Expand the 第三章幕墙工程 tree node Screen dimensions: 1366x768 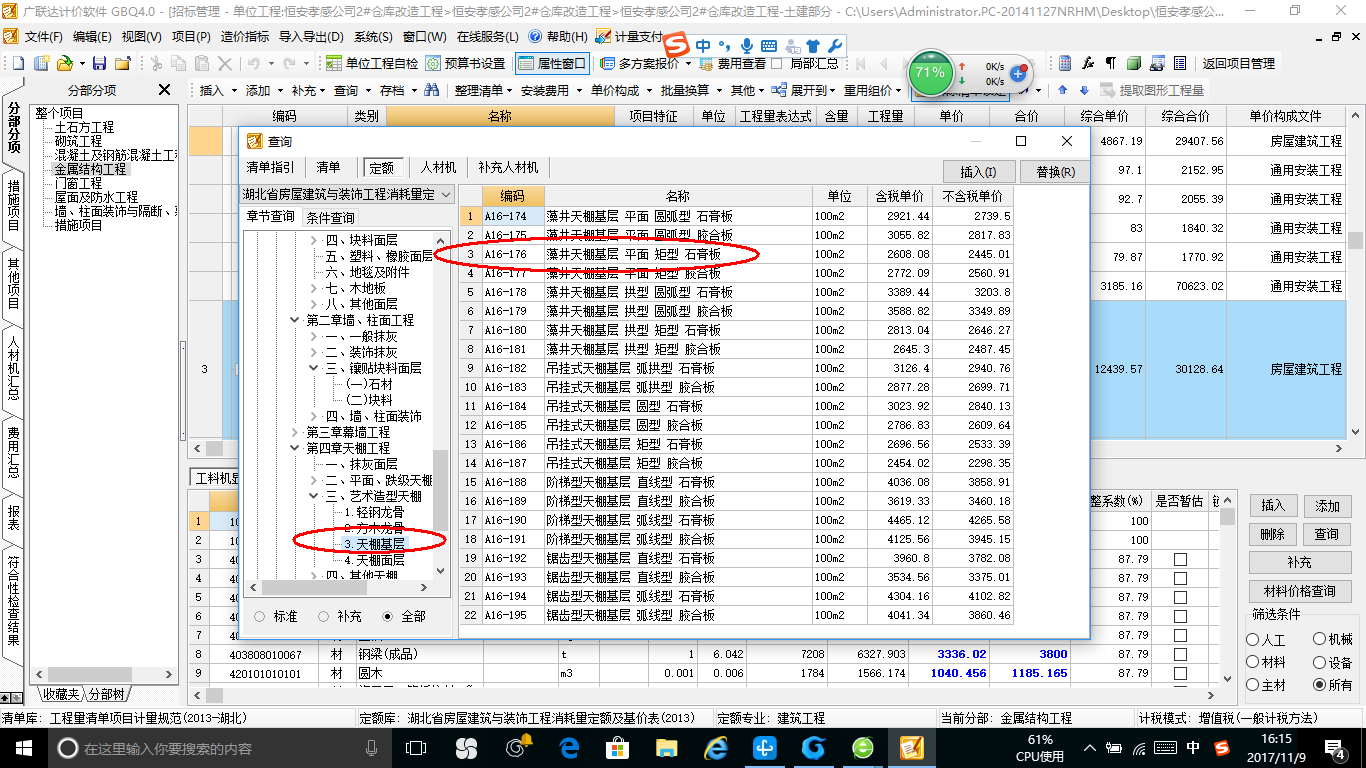click(x=295, y=433)
